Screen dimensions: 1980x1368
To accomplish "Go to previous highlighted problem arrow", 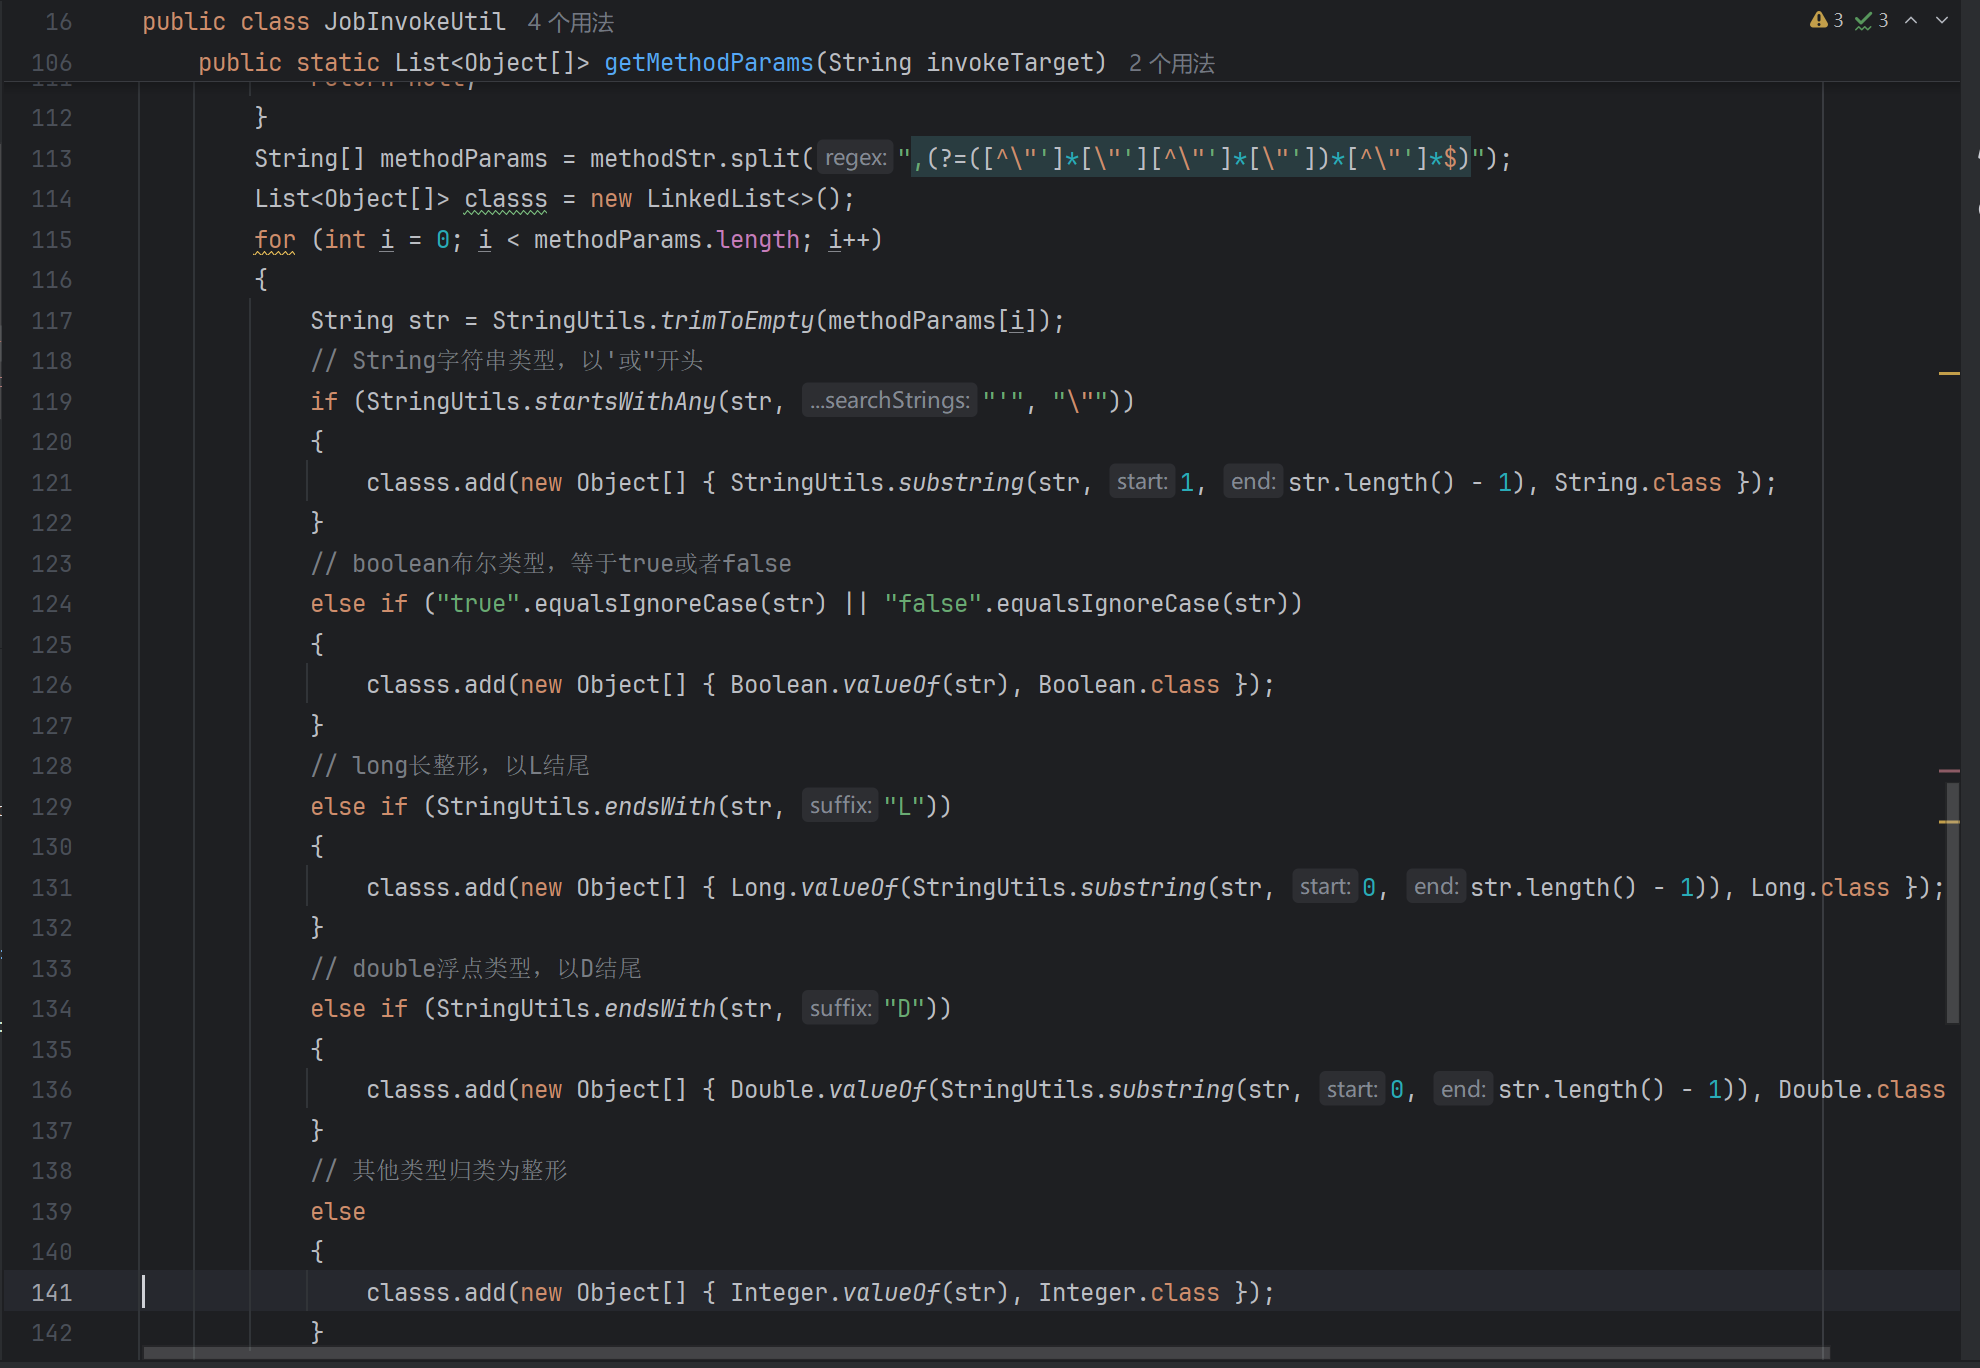I will click(1911, 20).
